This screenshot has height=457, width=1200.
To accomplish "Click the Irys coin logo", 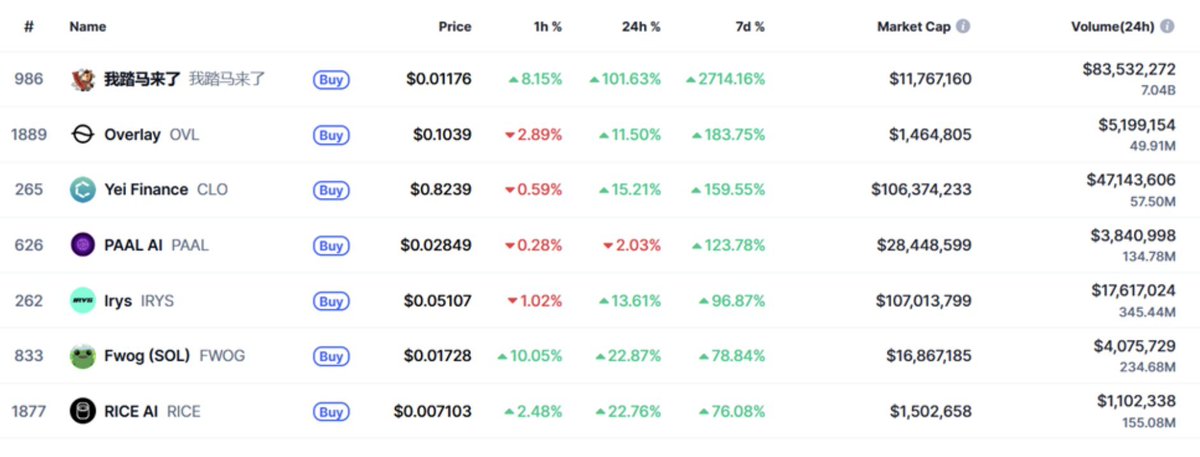I will click(83, 300).
